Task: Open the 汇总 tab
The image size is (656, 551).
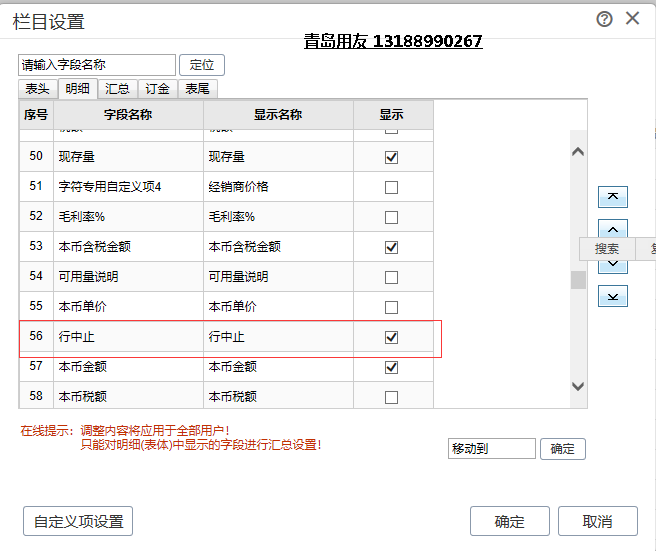Action: pos(117,89)
